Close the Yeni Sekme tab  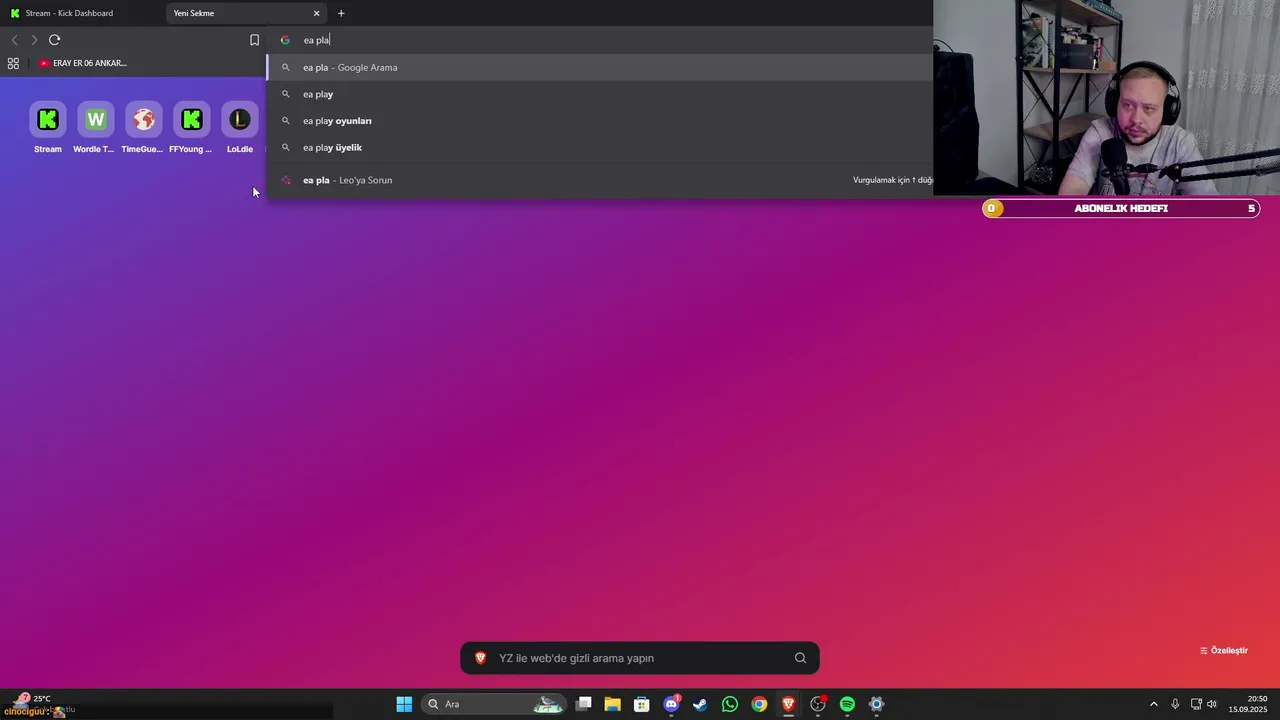(x=317, y=13)
